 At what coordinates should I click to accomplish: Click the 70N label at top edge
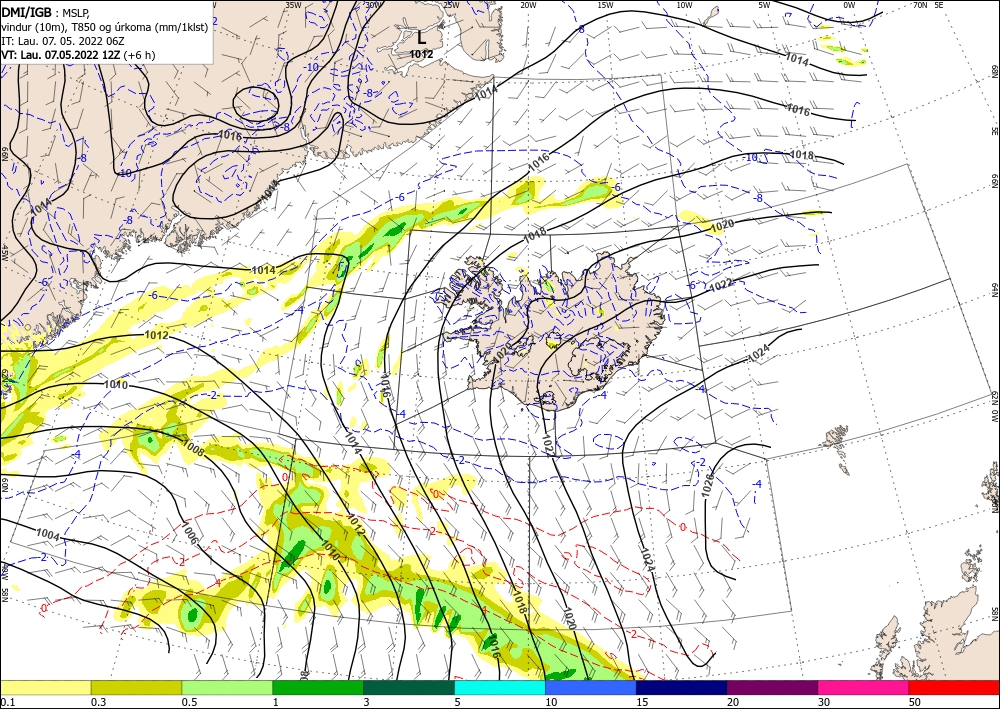(x=920, y=5)
